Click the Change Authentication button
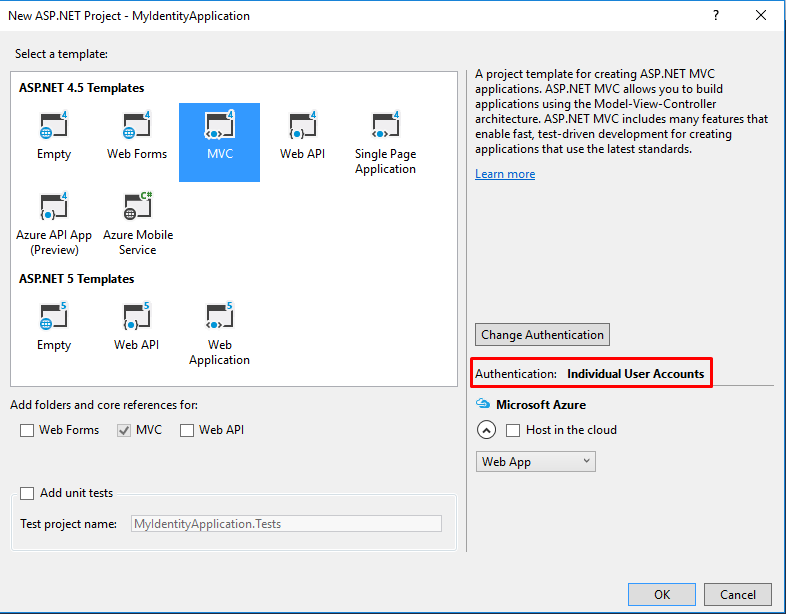 pos(542,334)
